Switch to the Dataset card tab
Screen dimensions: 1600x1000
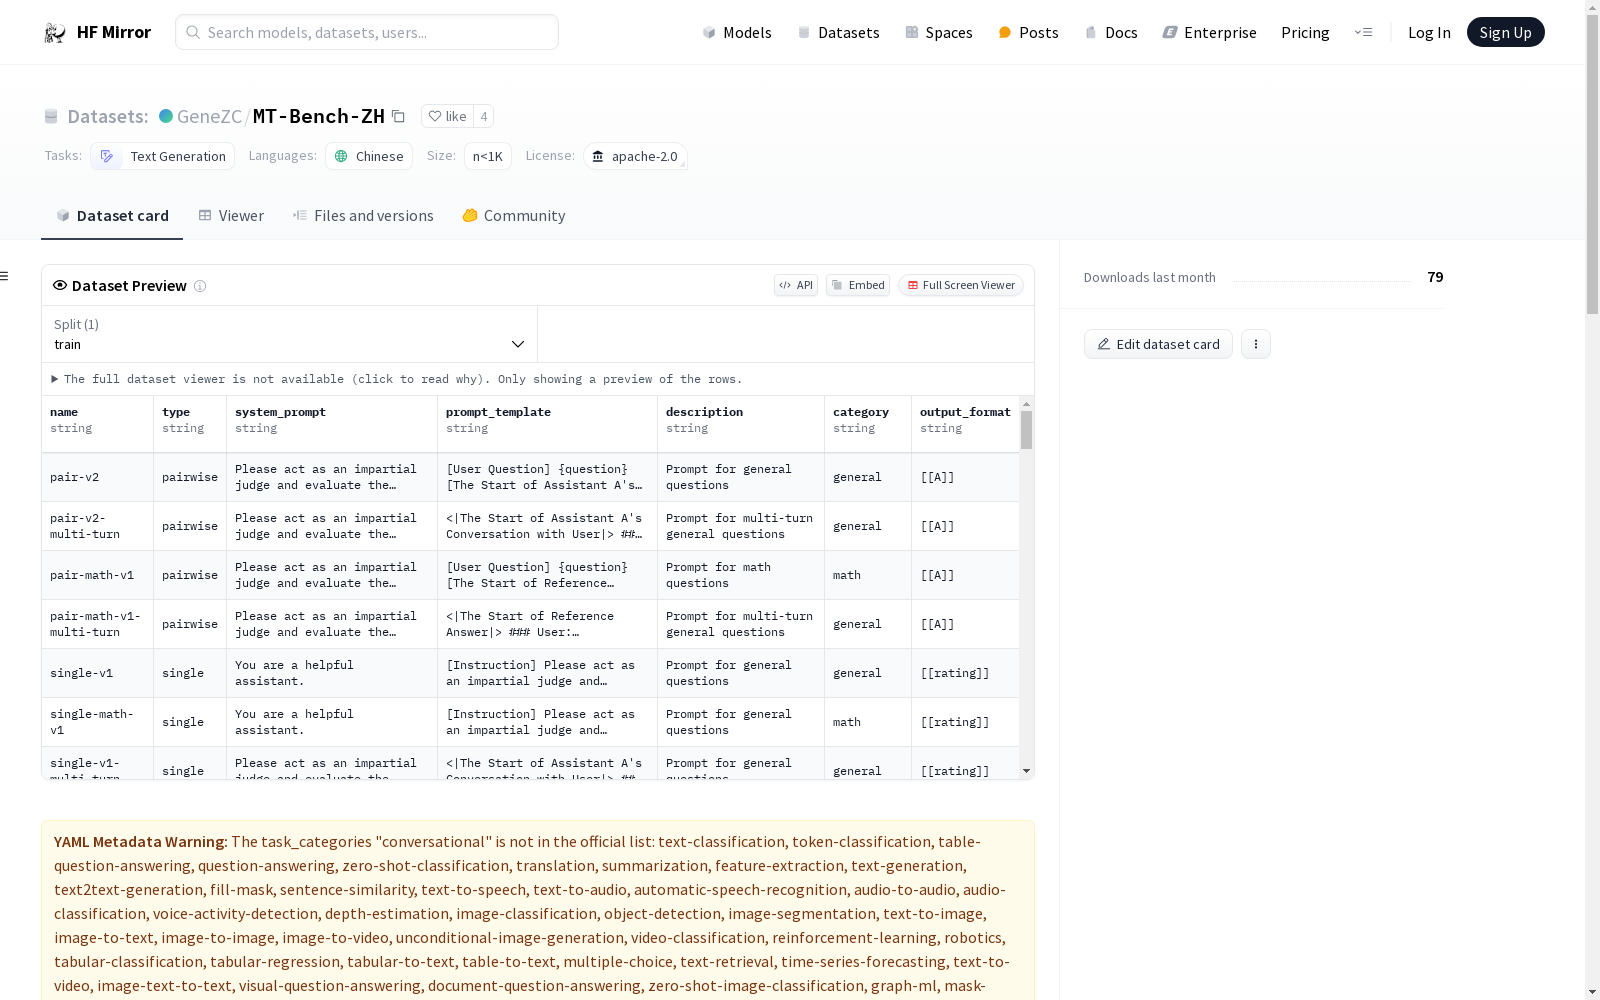tap(112, 216)
